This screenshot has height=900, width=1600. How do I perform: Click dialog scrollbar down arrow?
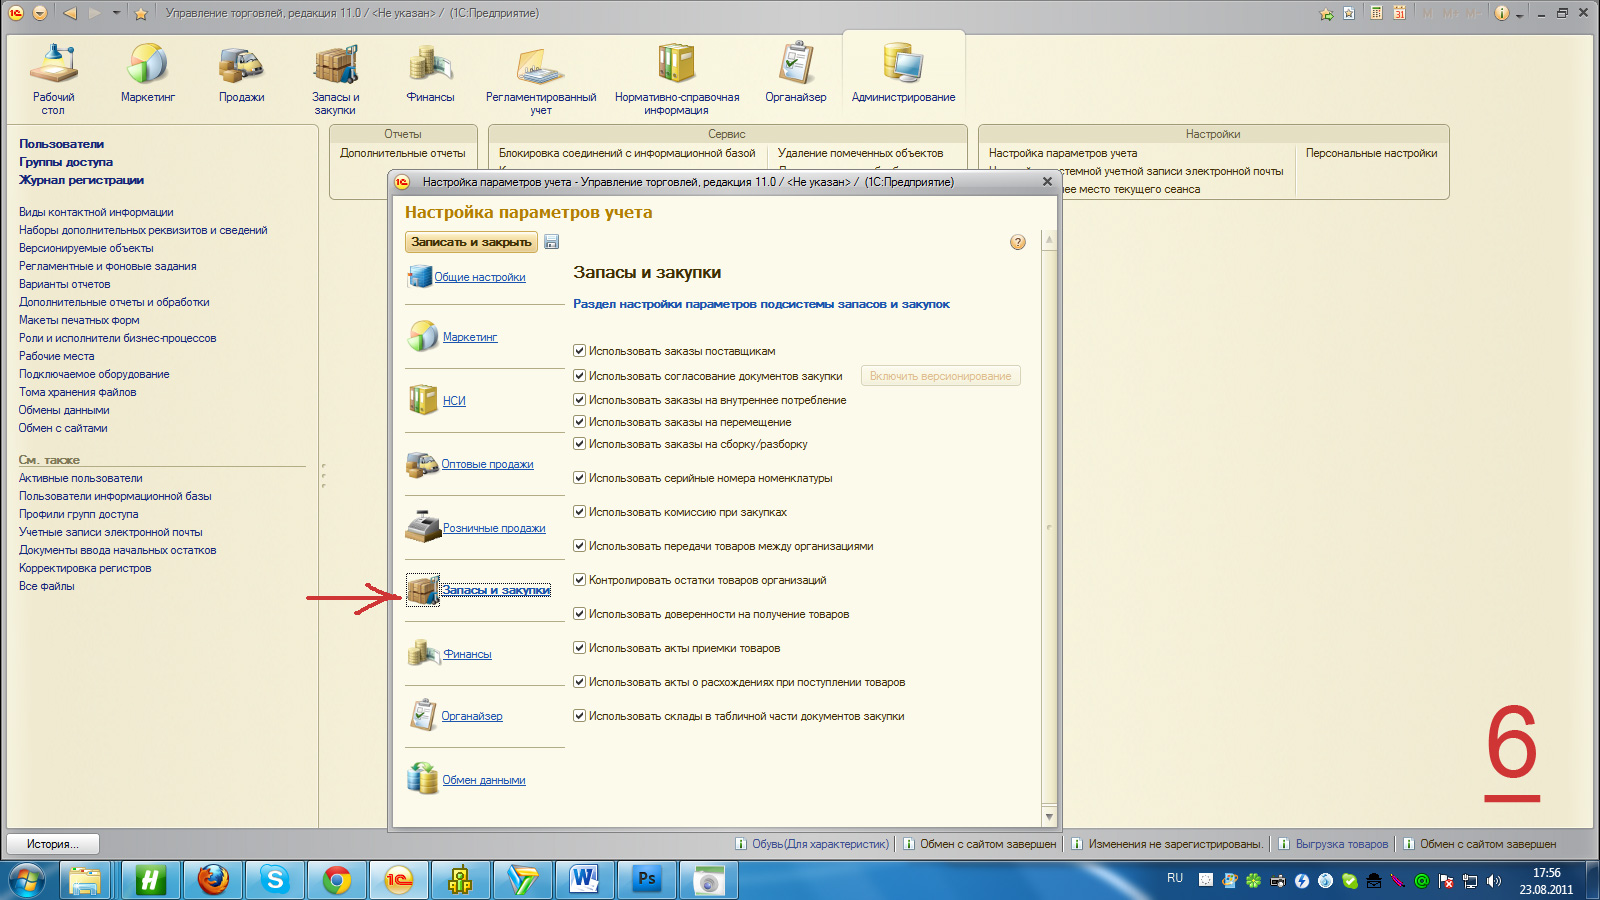(1049, 817)
